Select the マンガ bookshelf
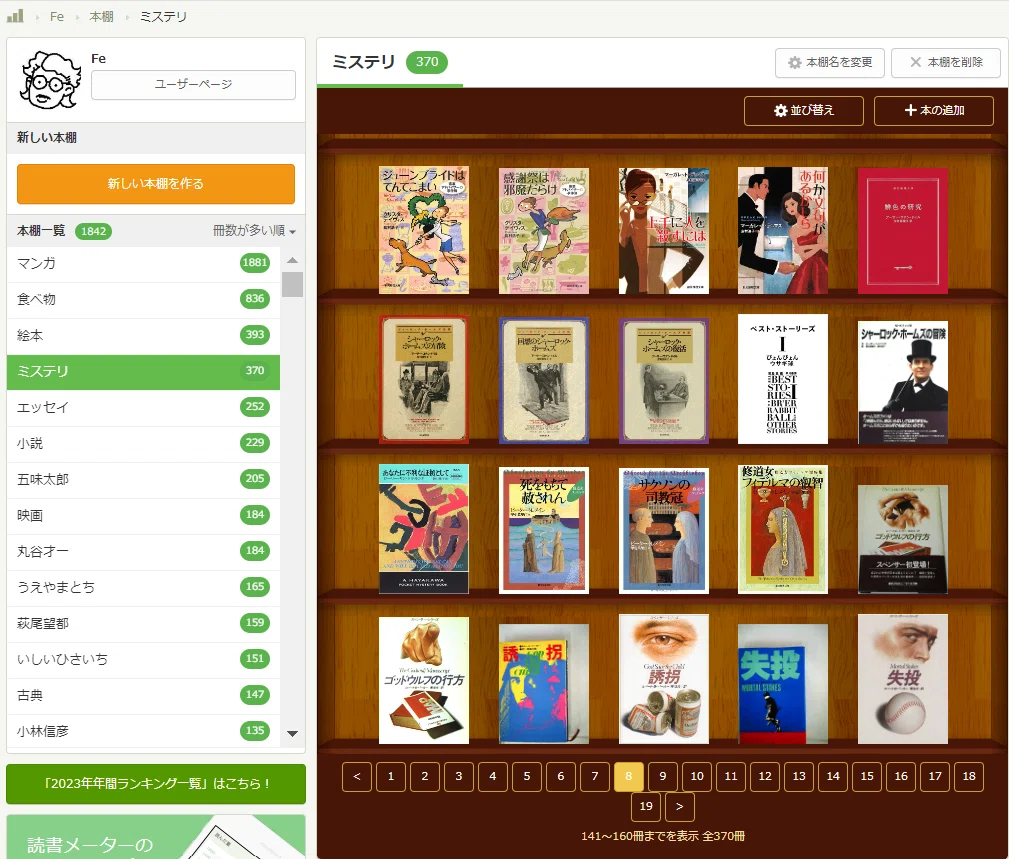Screen dimensions: 1009x859 143,263
